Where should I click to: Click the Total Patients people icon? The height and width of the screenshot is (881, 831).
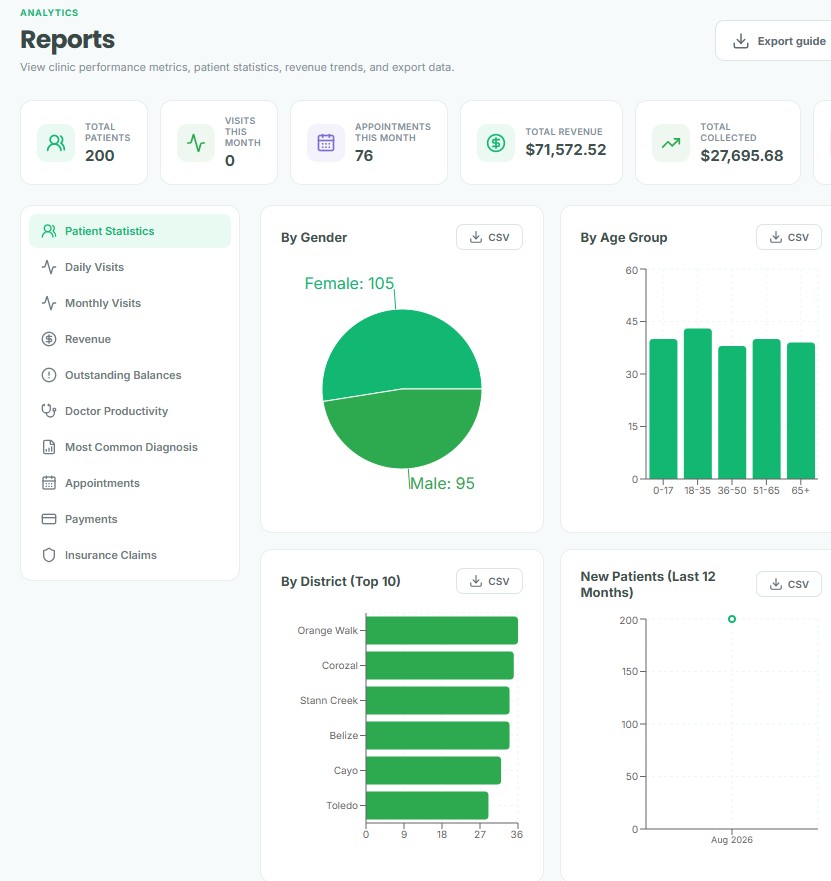(x=56, y=143)
